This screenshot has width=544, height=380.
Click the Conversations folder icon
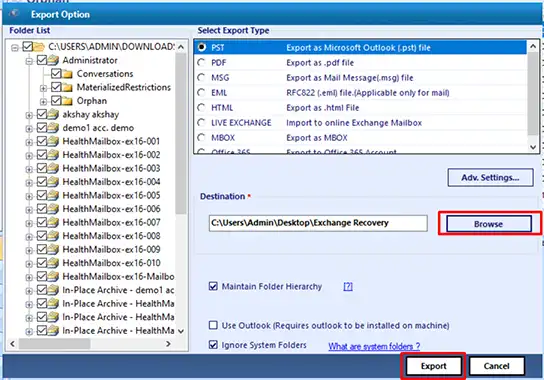click(x=68, y=74)
